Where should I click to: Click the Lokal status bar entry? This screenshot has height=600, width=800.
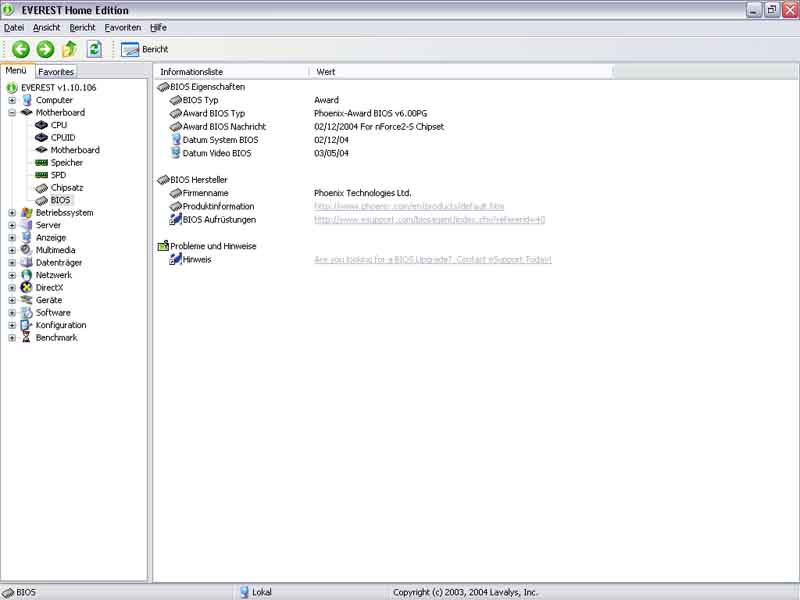click(256, 592)
